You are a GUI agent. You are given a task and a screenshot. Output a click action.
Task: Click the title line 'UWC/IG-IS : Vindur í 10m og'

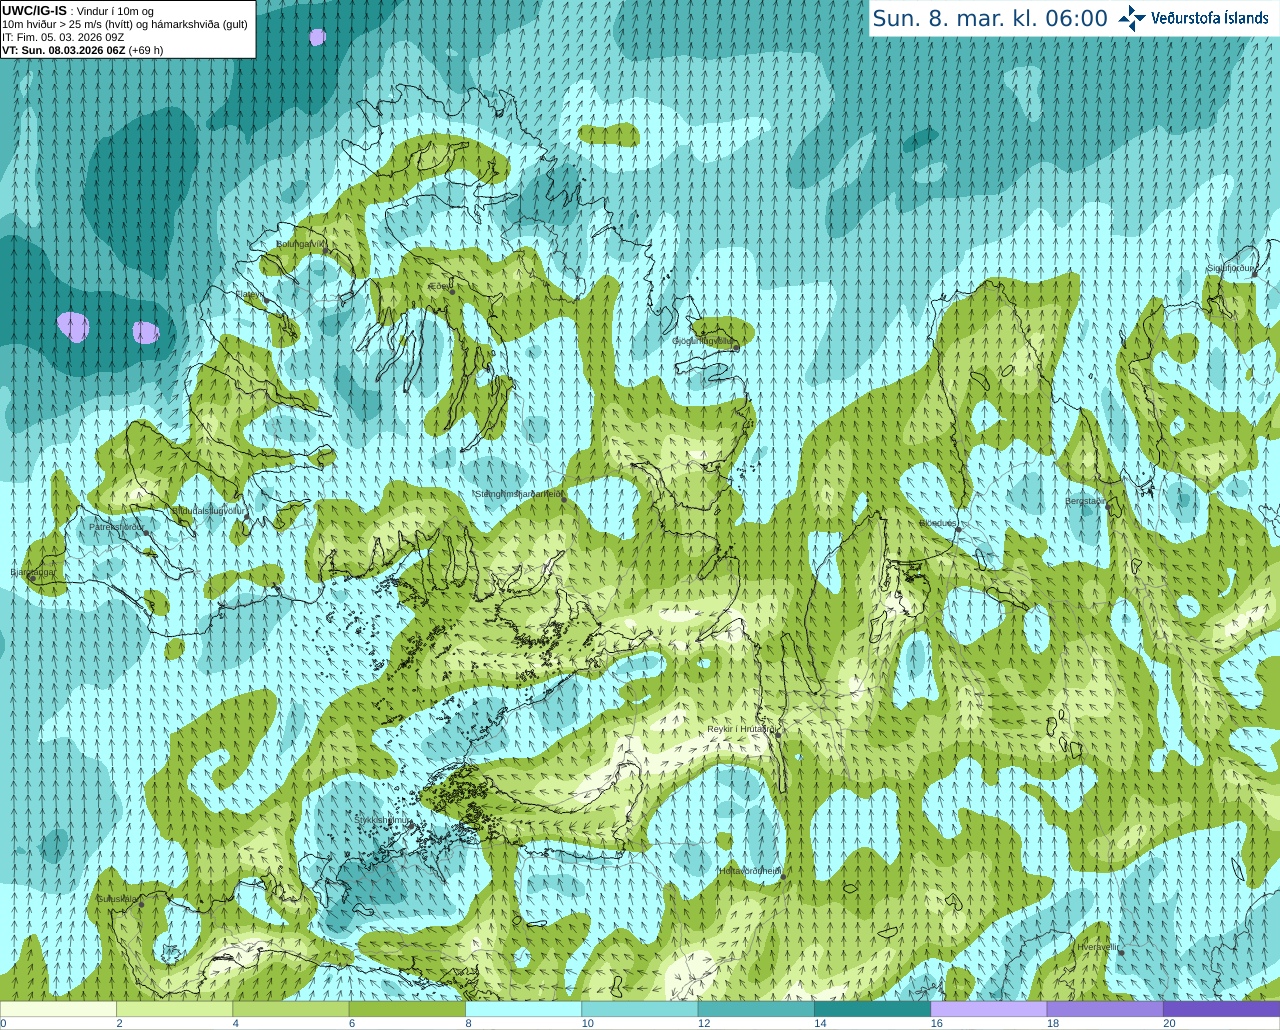tap(78, 11)
